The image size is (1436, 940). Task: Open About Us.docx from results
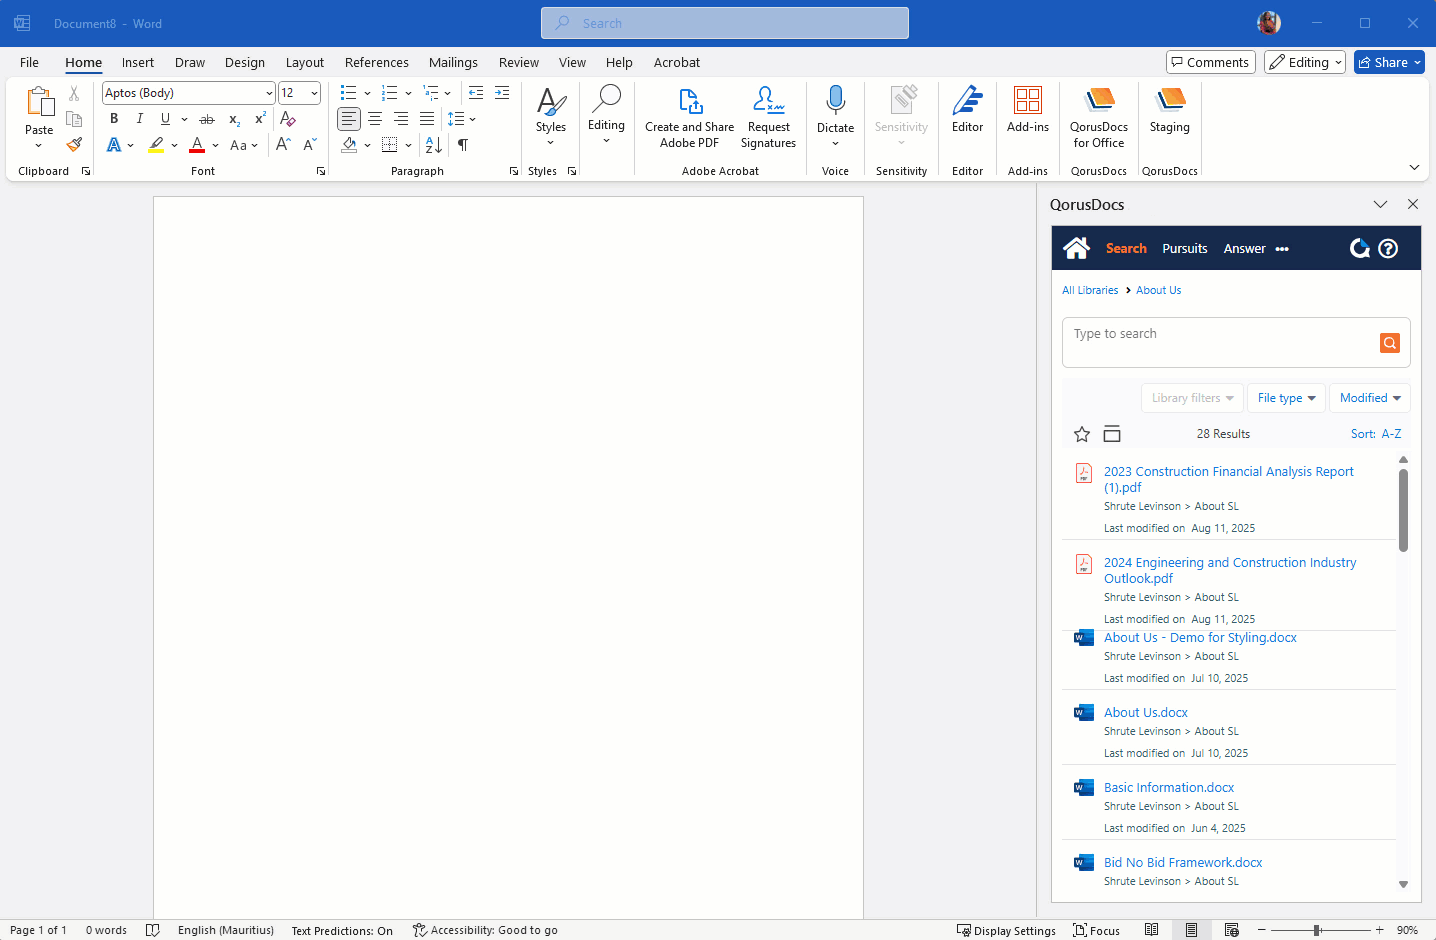pyautogui.click(x=1145, y=712)
